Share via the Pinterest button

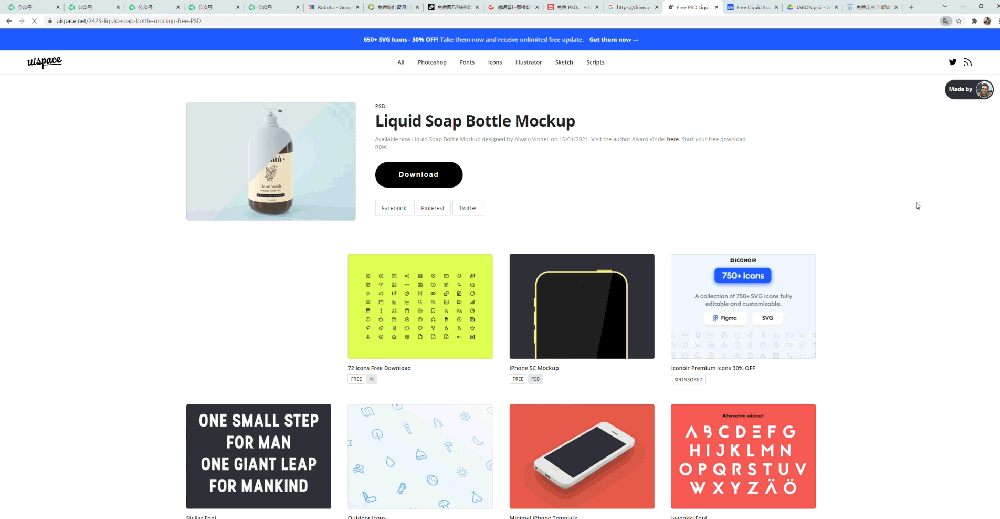[x=432, y=208]
